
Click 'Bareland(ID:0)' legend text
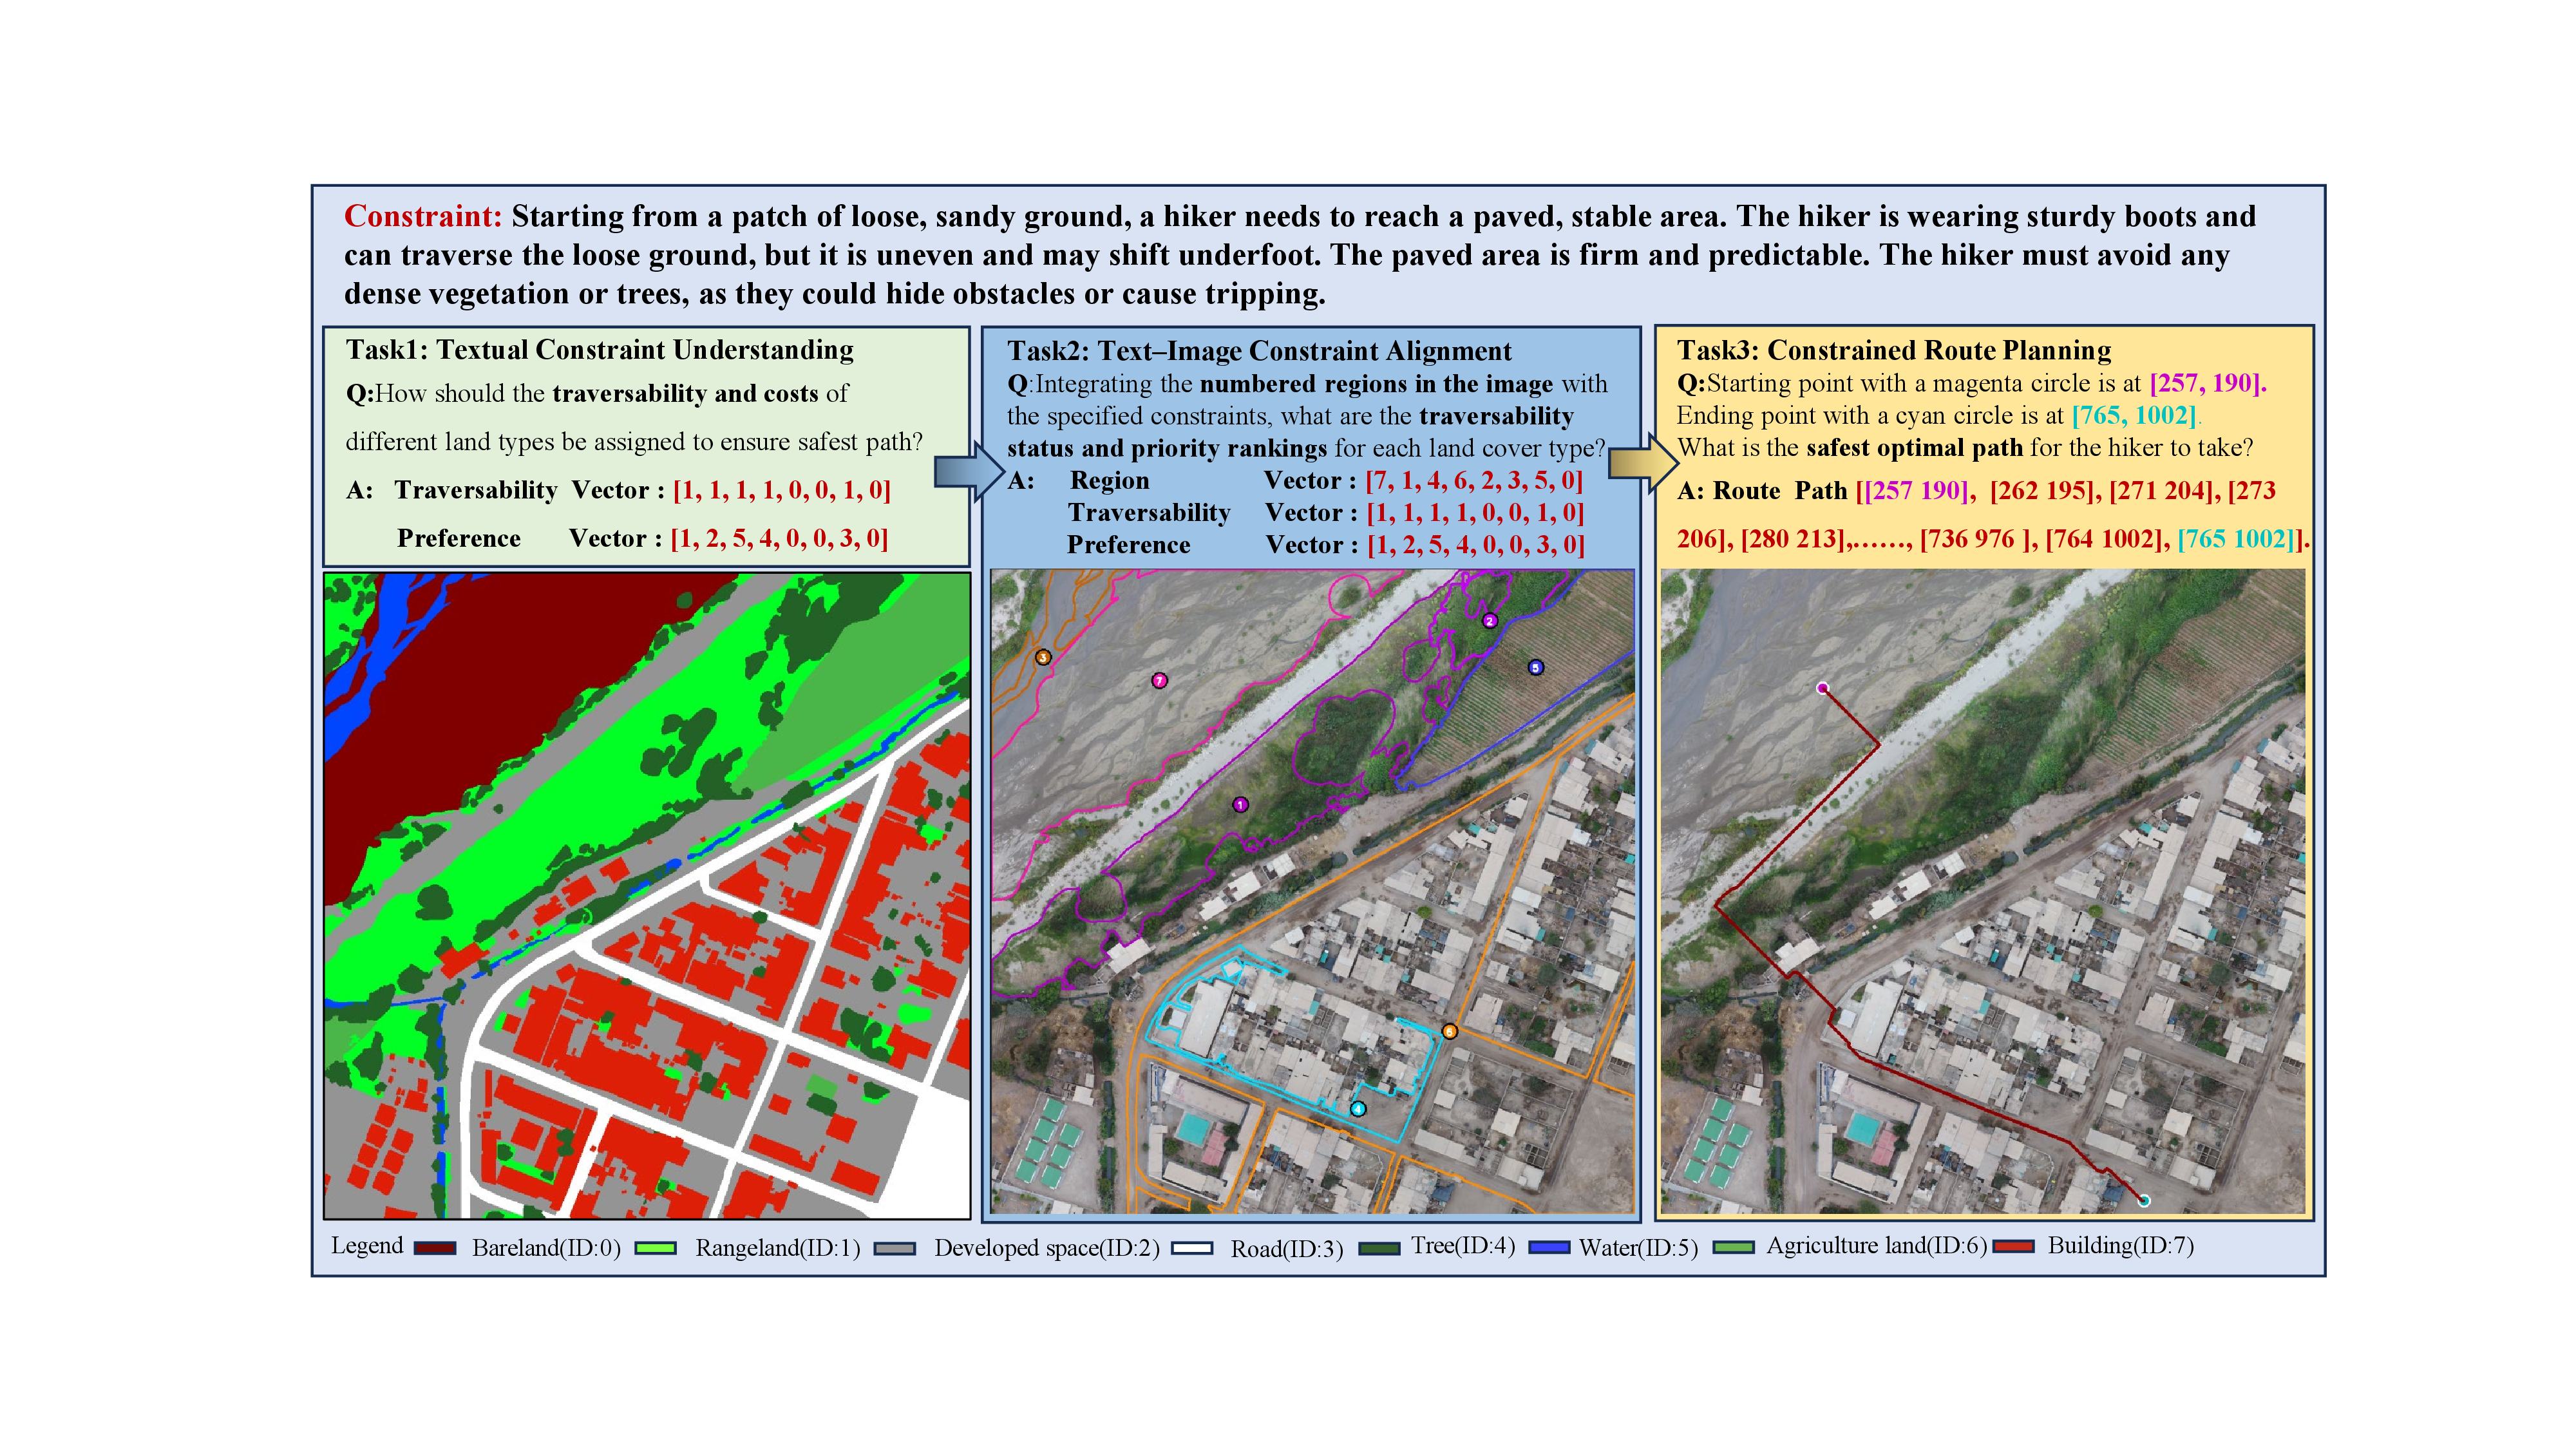pos(546,1248)
